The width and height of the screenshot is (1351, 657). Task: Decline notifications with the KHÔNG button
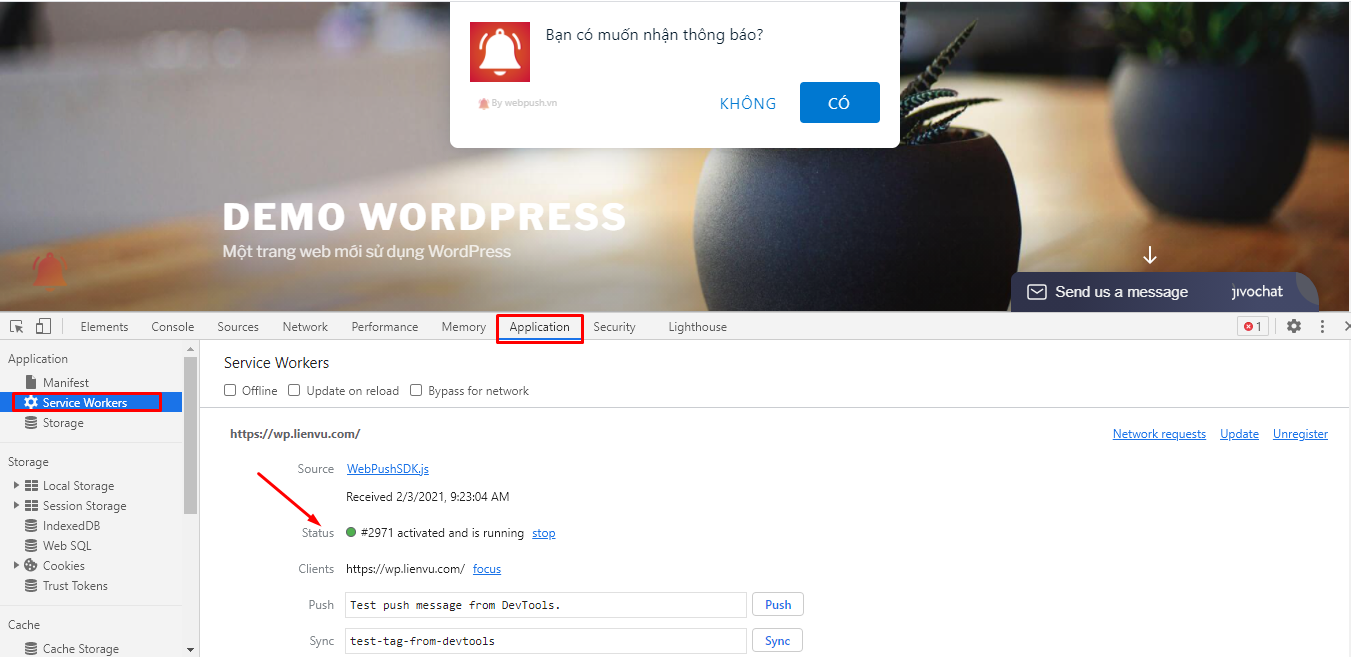(x=748, y=103)
